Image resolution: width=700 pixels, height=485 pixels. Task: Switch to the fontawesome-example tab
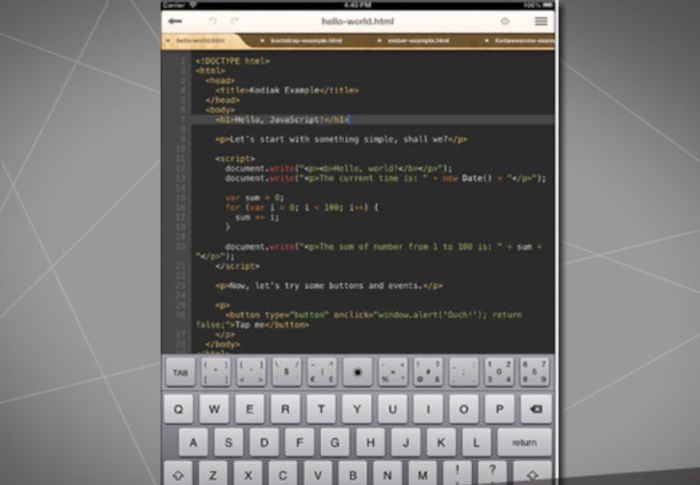click(x=525, y=41)
